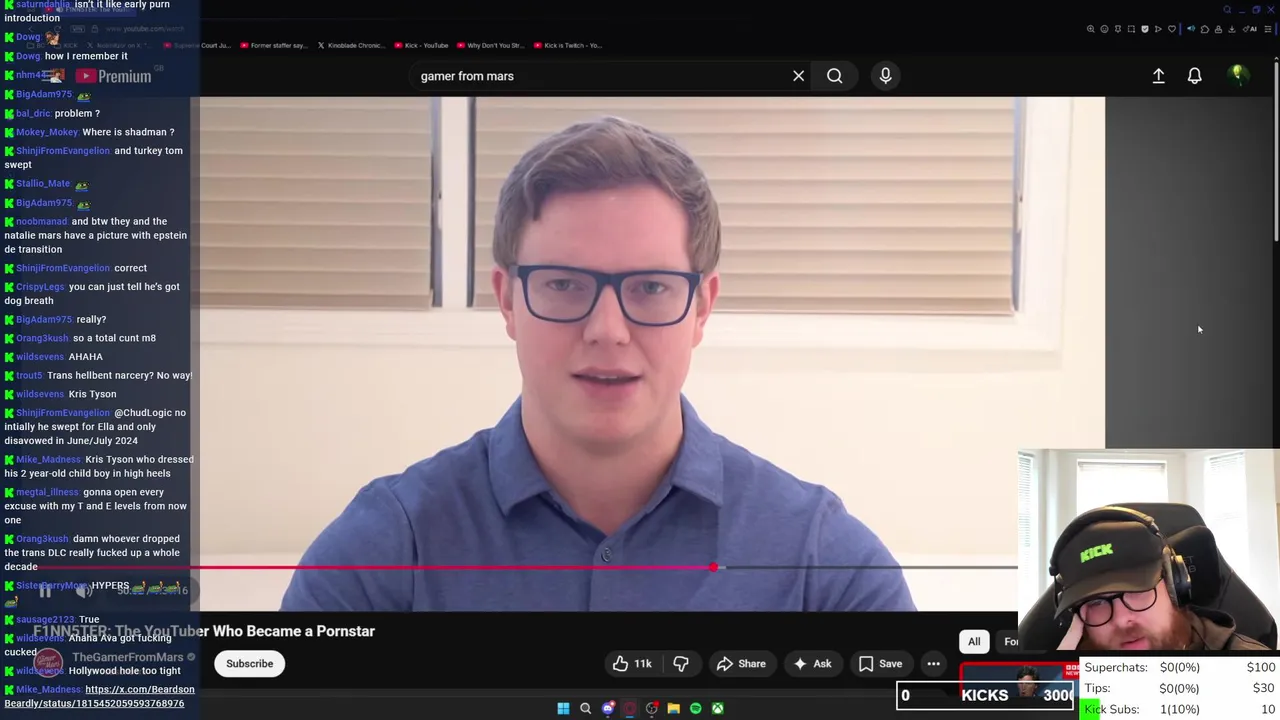Click the YouTube search magnifier button
Viewport: 1280px width, 720px height.
click(x=834, y=76)
